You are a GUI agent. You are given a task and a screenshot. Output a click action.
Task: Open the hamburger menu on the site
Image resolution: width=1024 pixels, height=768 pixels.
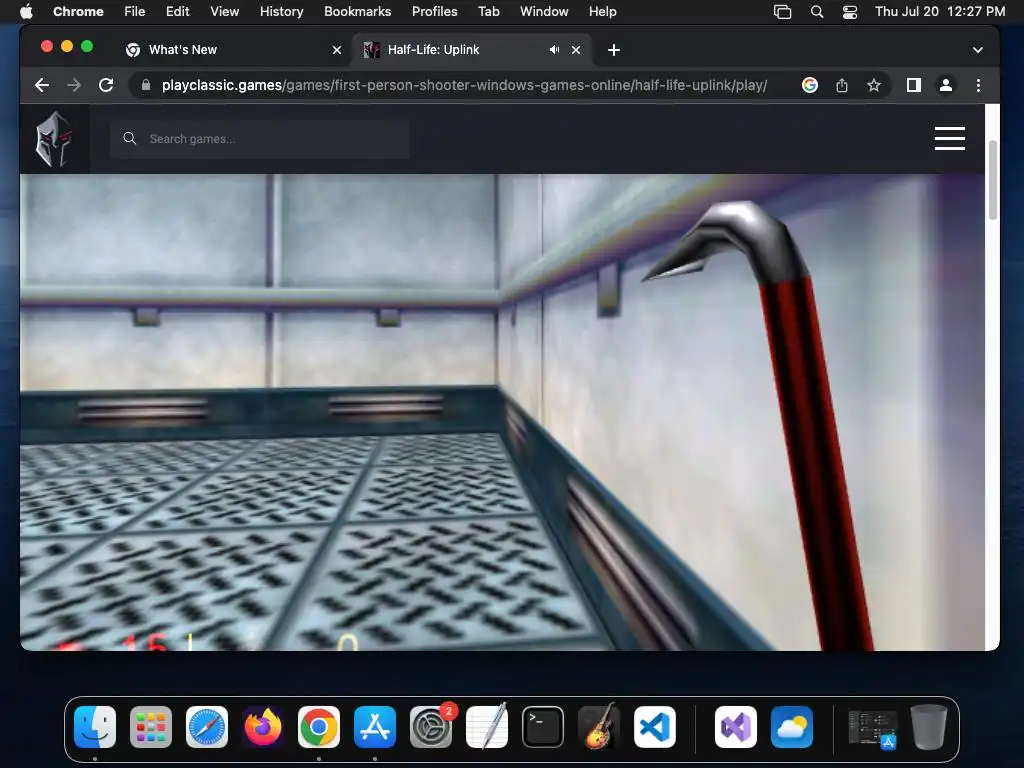click(x=950, y=138)
